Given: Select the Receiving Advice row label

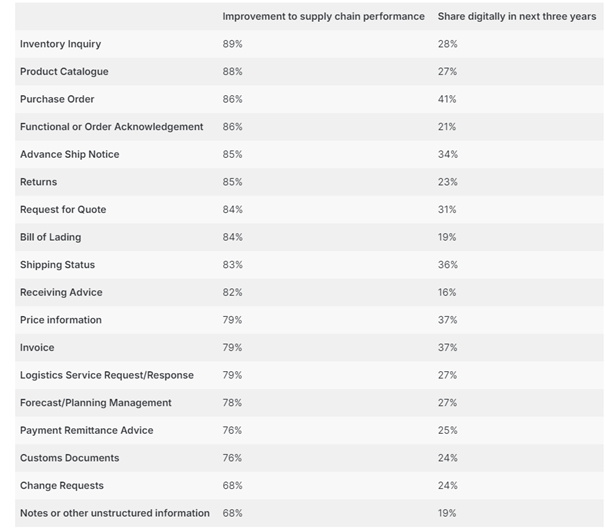Looking at the screenshot, I should click(61, 292).
